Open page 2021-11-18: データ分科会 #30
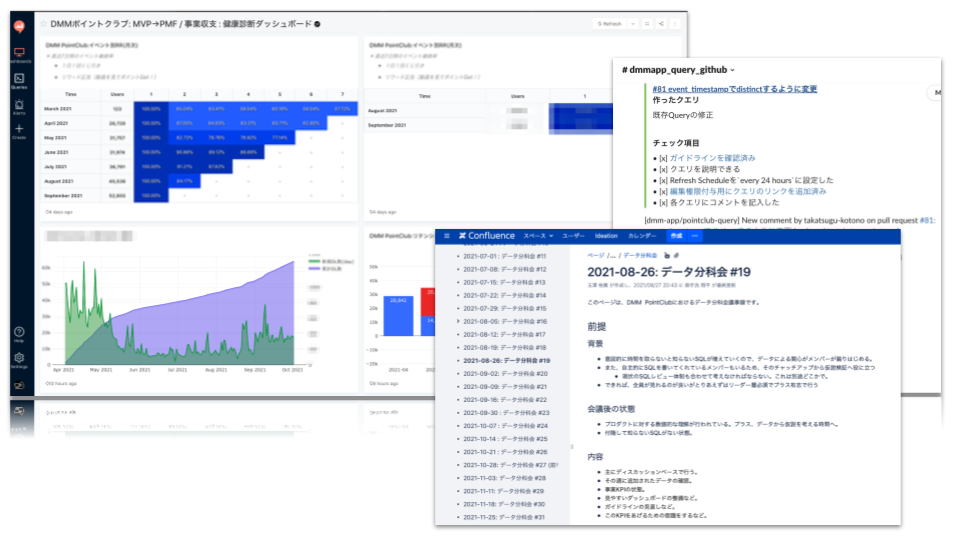960x540 pixels. tap(504, 504)
